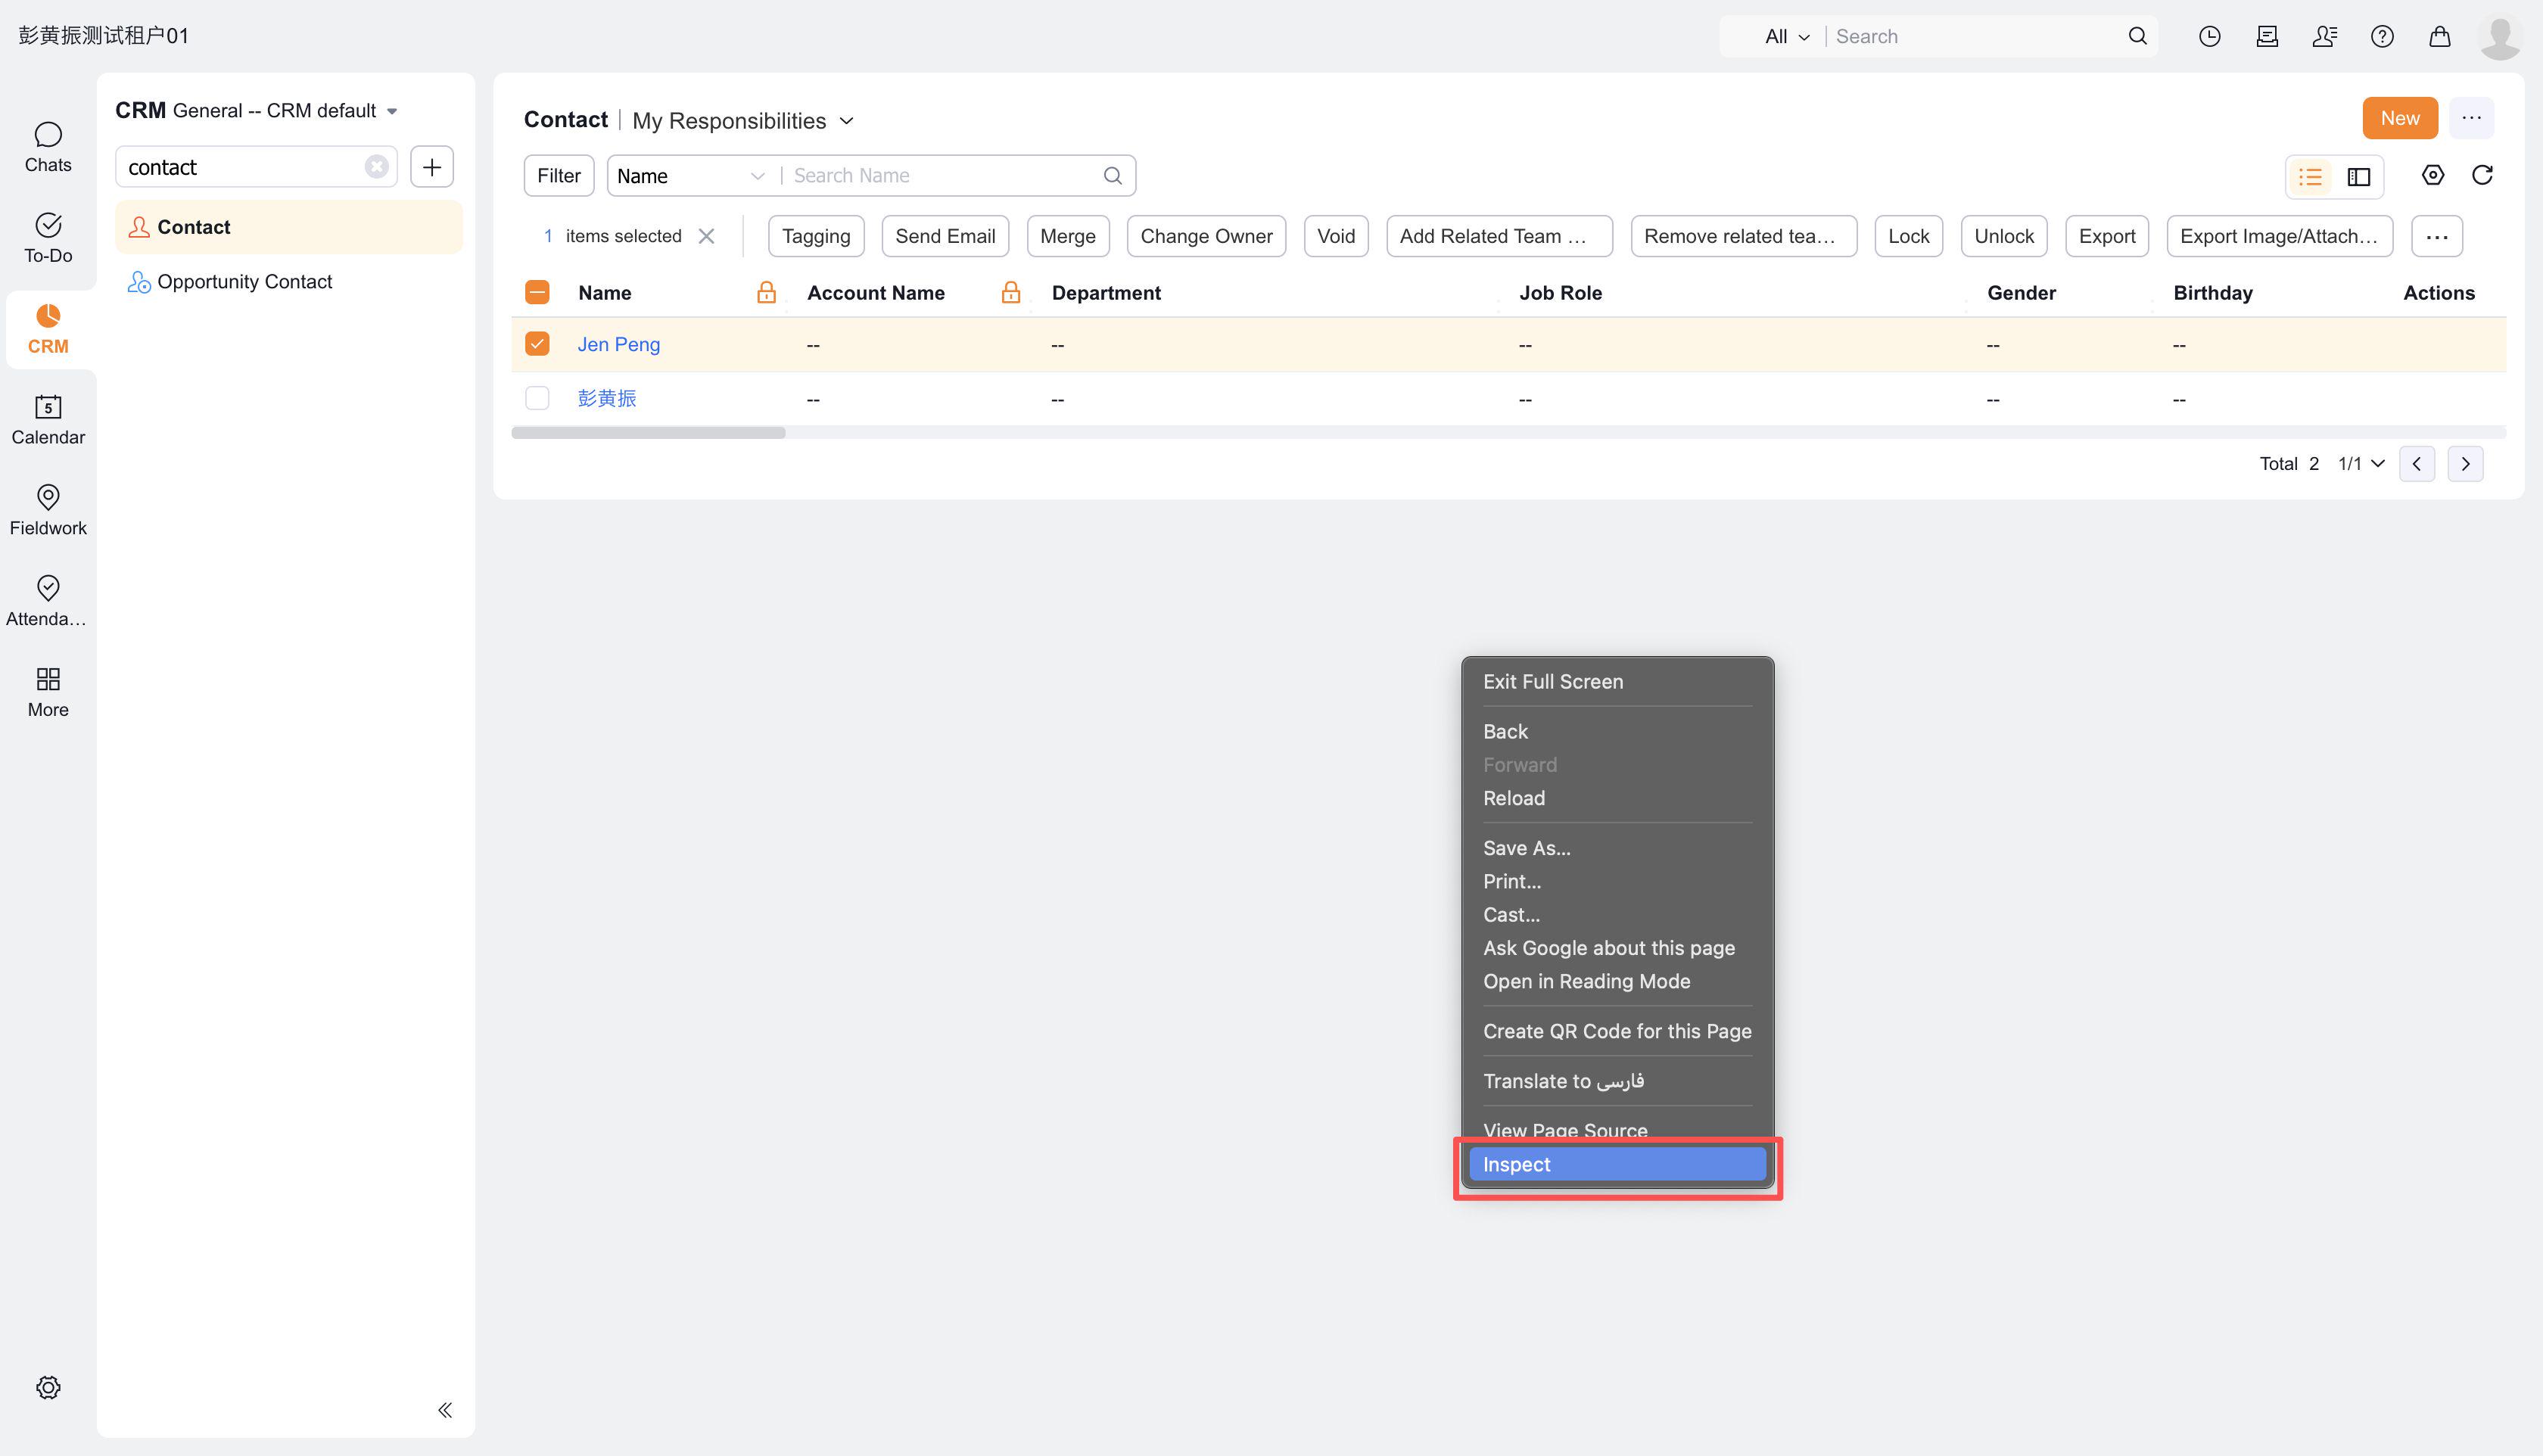Open the user avatar menu

click(2500, 37)
